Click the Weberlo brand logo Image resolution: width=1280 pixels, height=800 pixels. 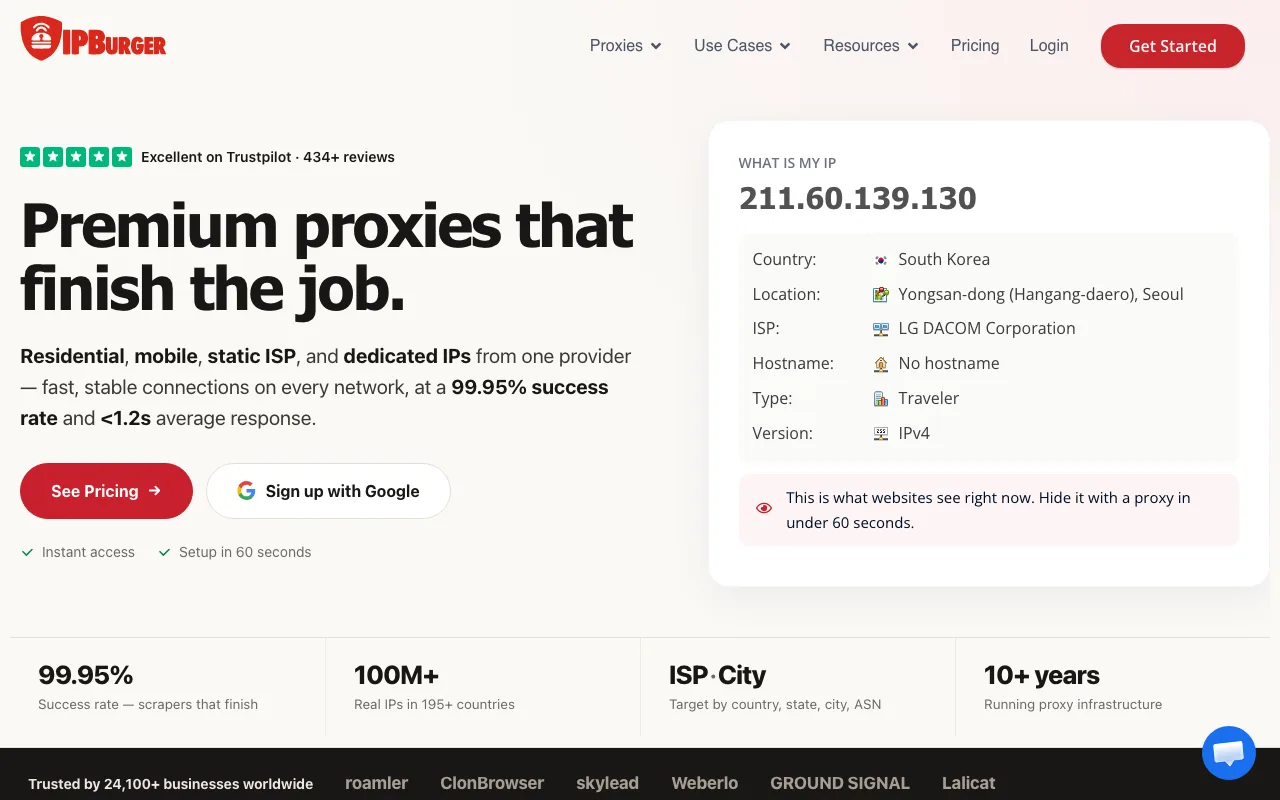pyautogui.click(x=705, y=783)
